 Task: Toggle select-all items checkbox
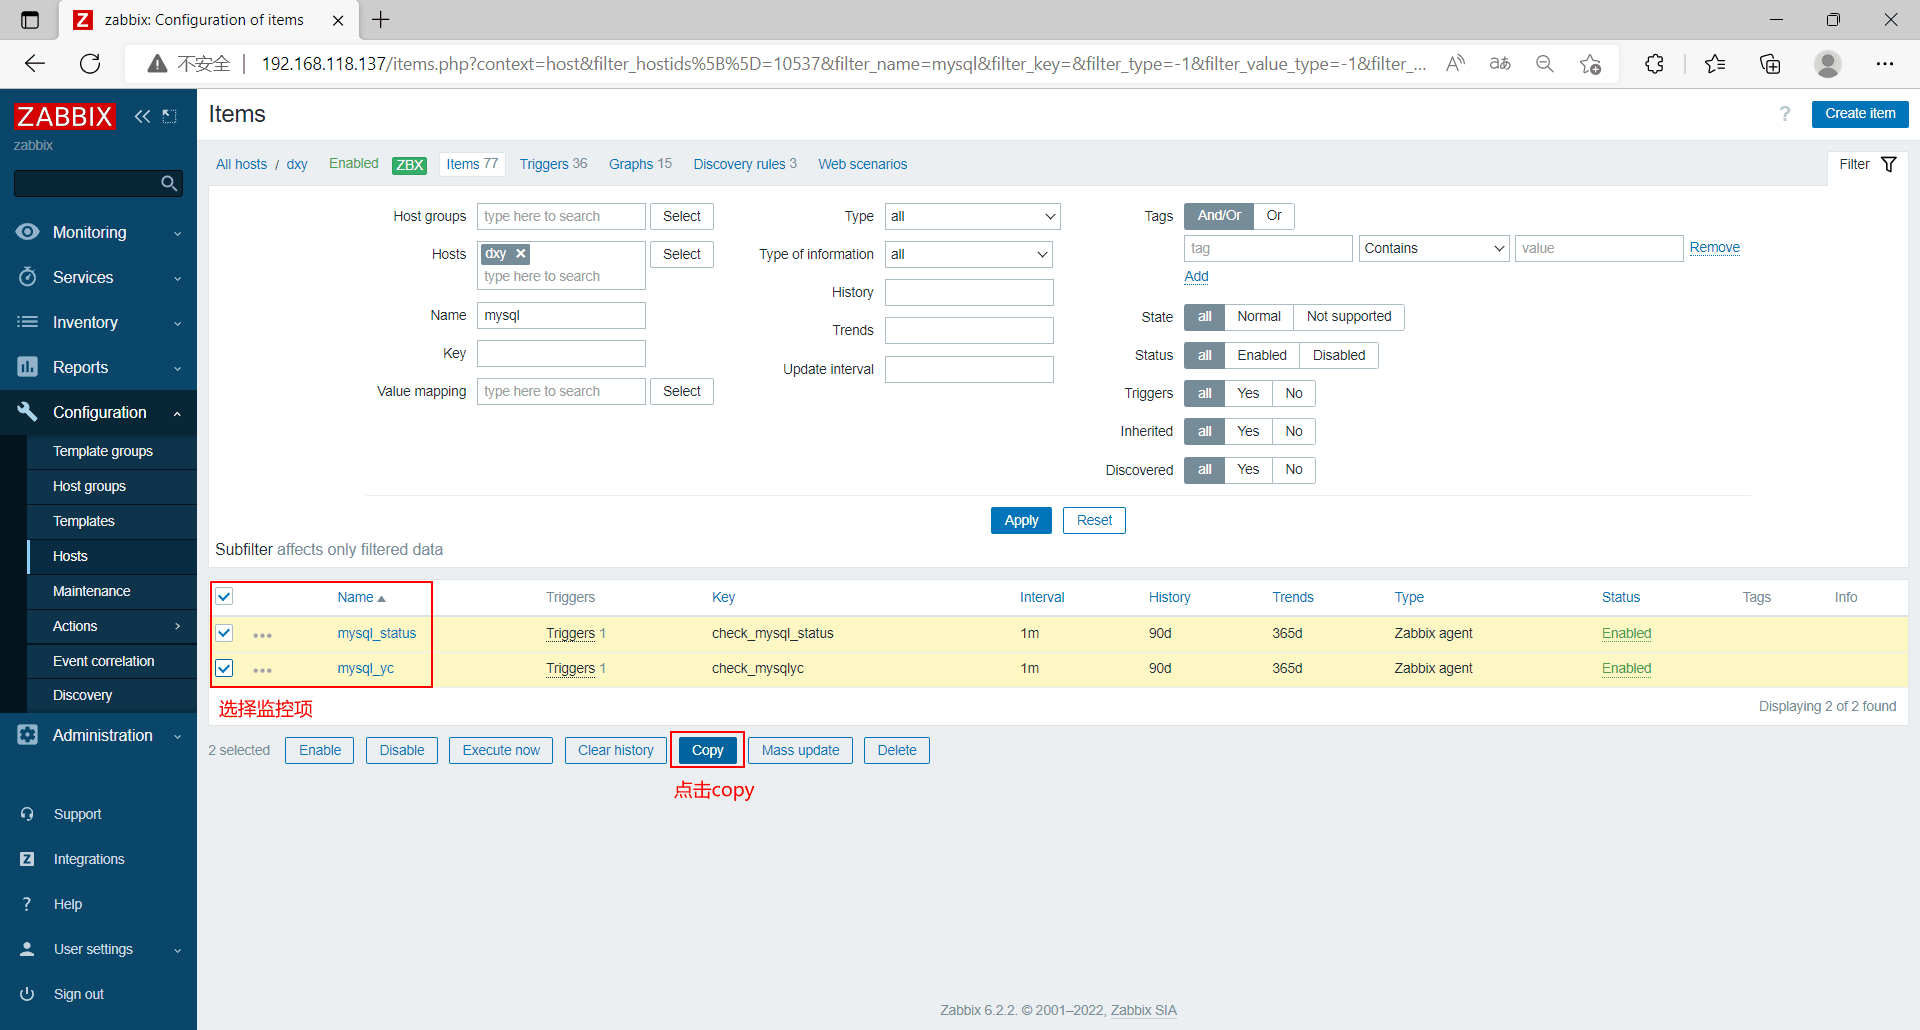[224, 597]
